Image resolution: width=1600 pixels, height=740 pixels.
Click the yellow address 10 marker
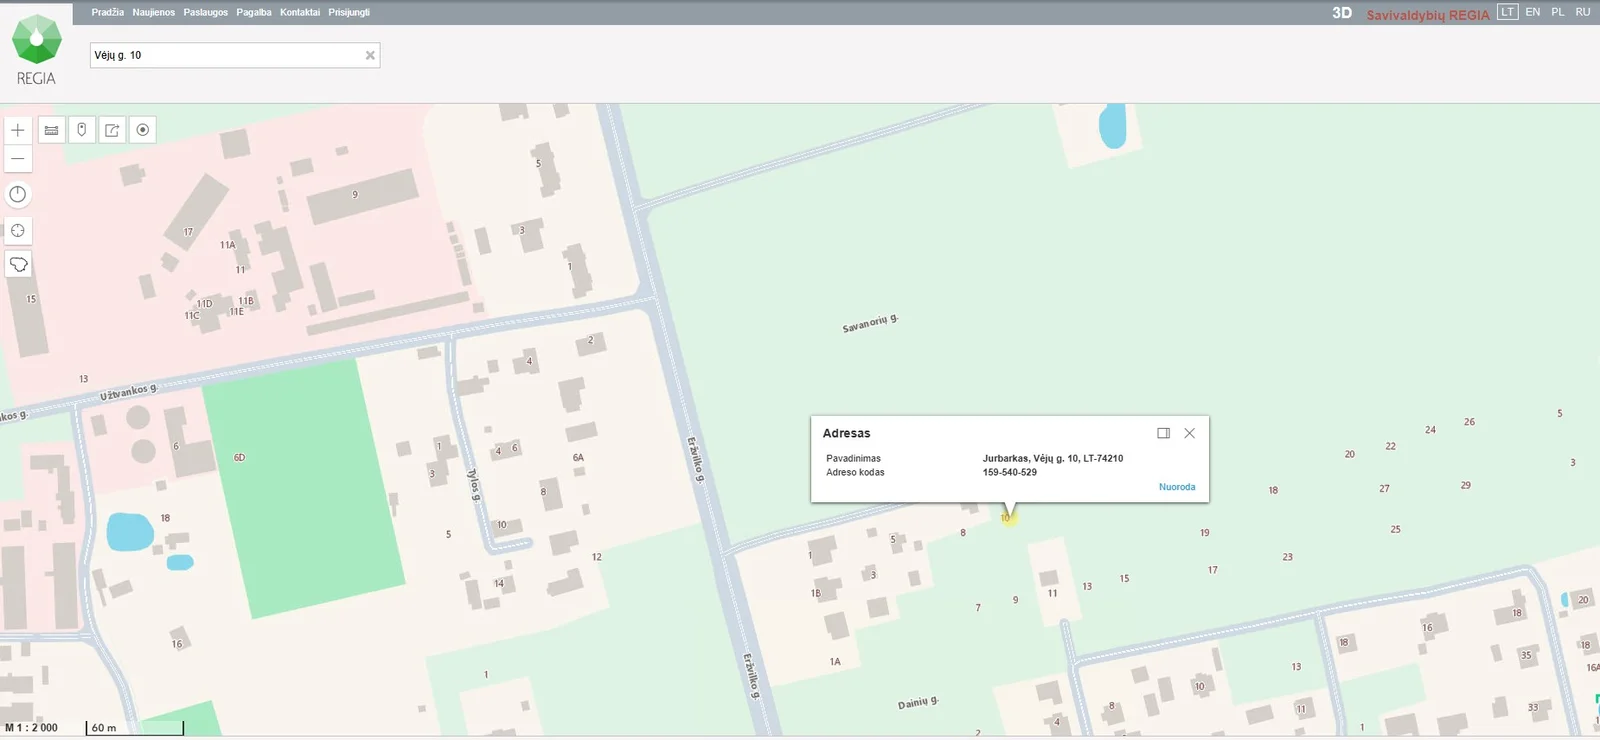1007,518
